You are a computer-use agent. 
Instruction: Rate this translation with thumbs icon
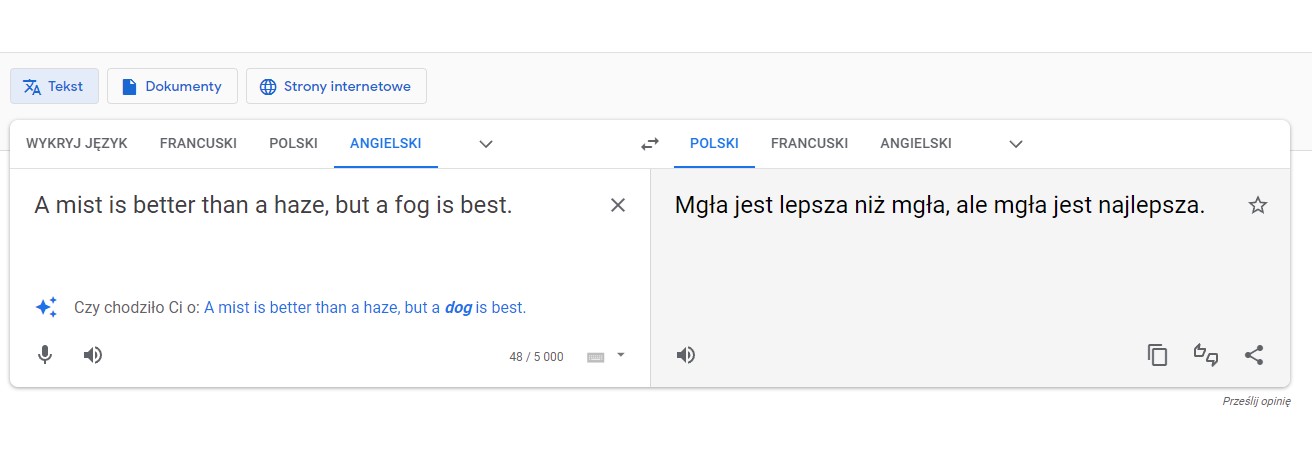(1206, 355)
